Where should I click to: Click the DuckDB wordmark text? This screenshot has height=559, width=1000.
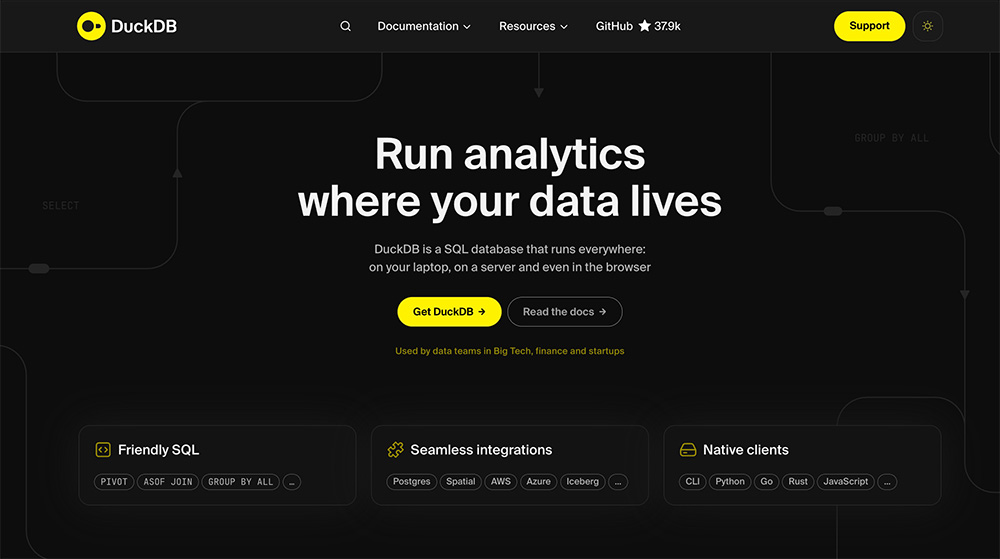coord(144,26)
